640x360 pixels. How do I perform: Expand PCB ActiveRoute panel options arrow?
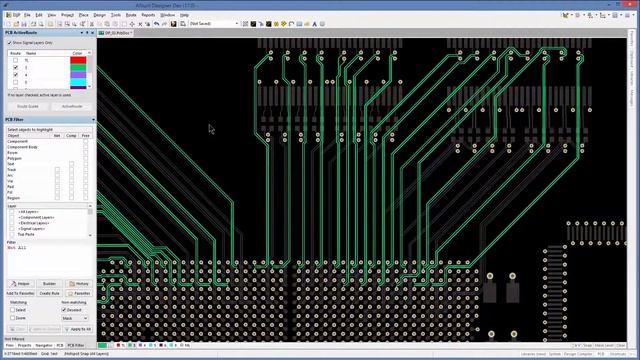point(82,33)
